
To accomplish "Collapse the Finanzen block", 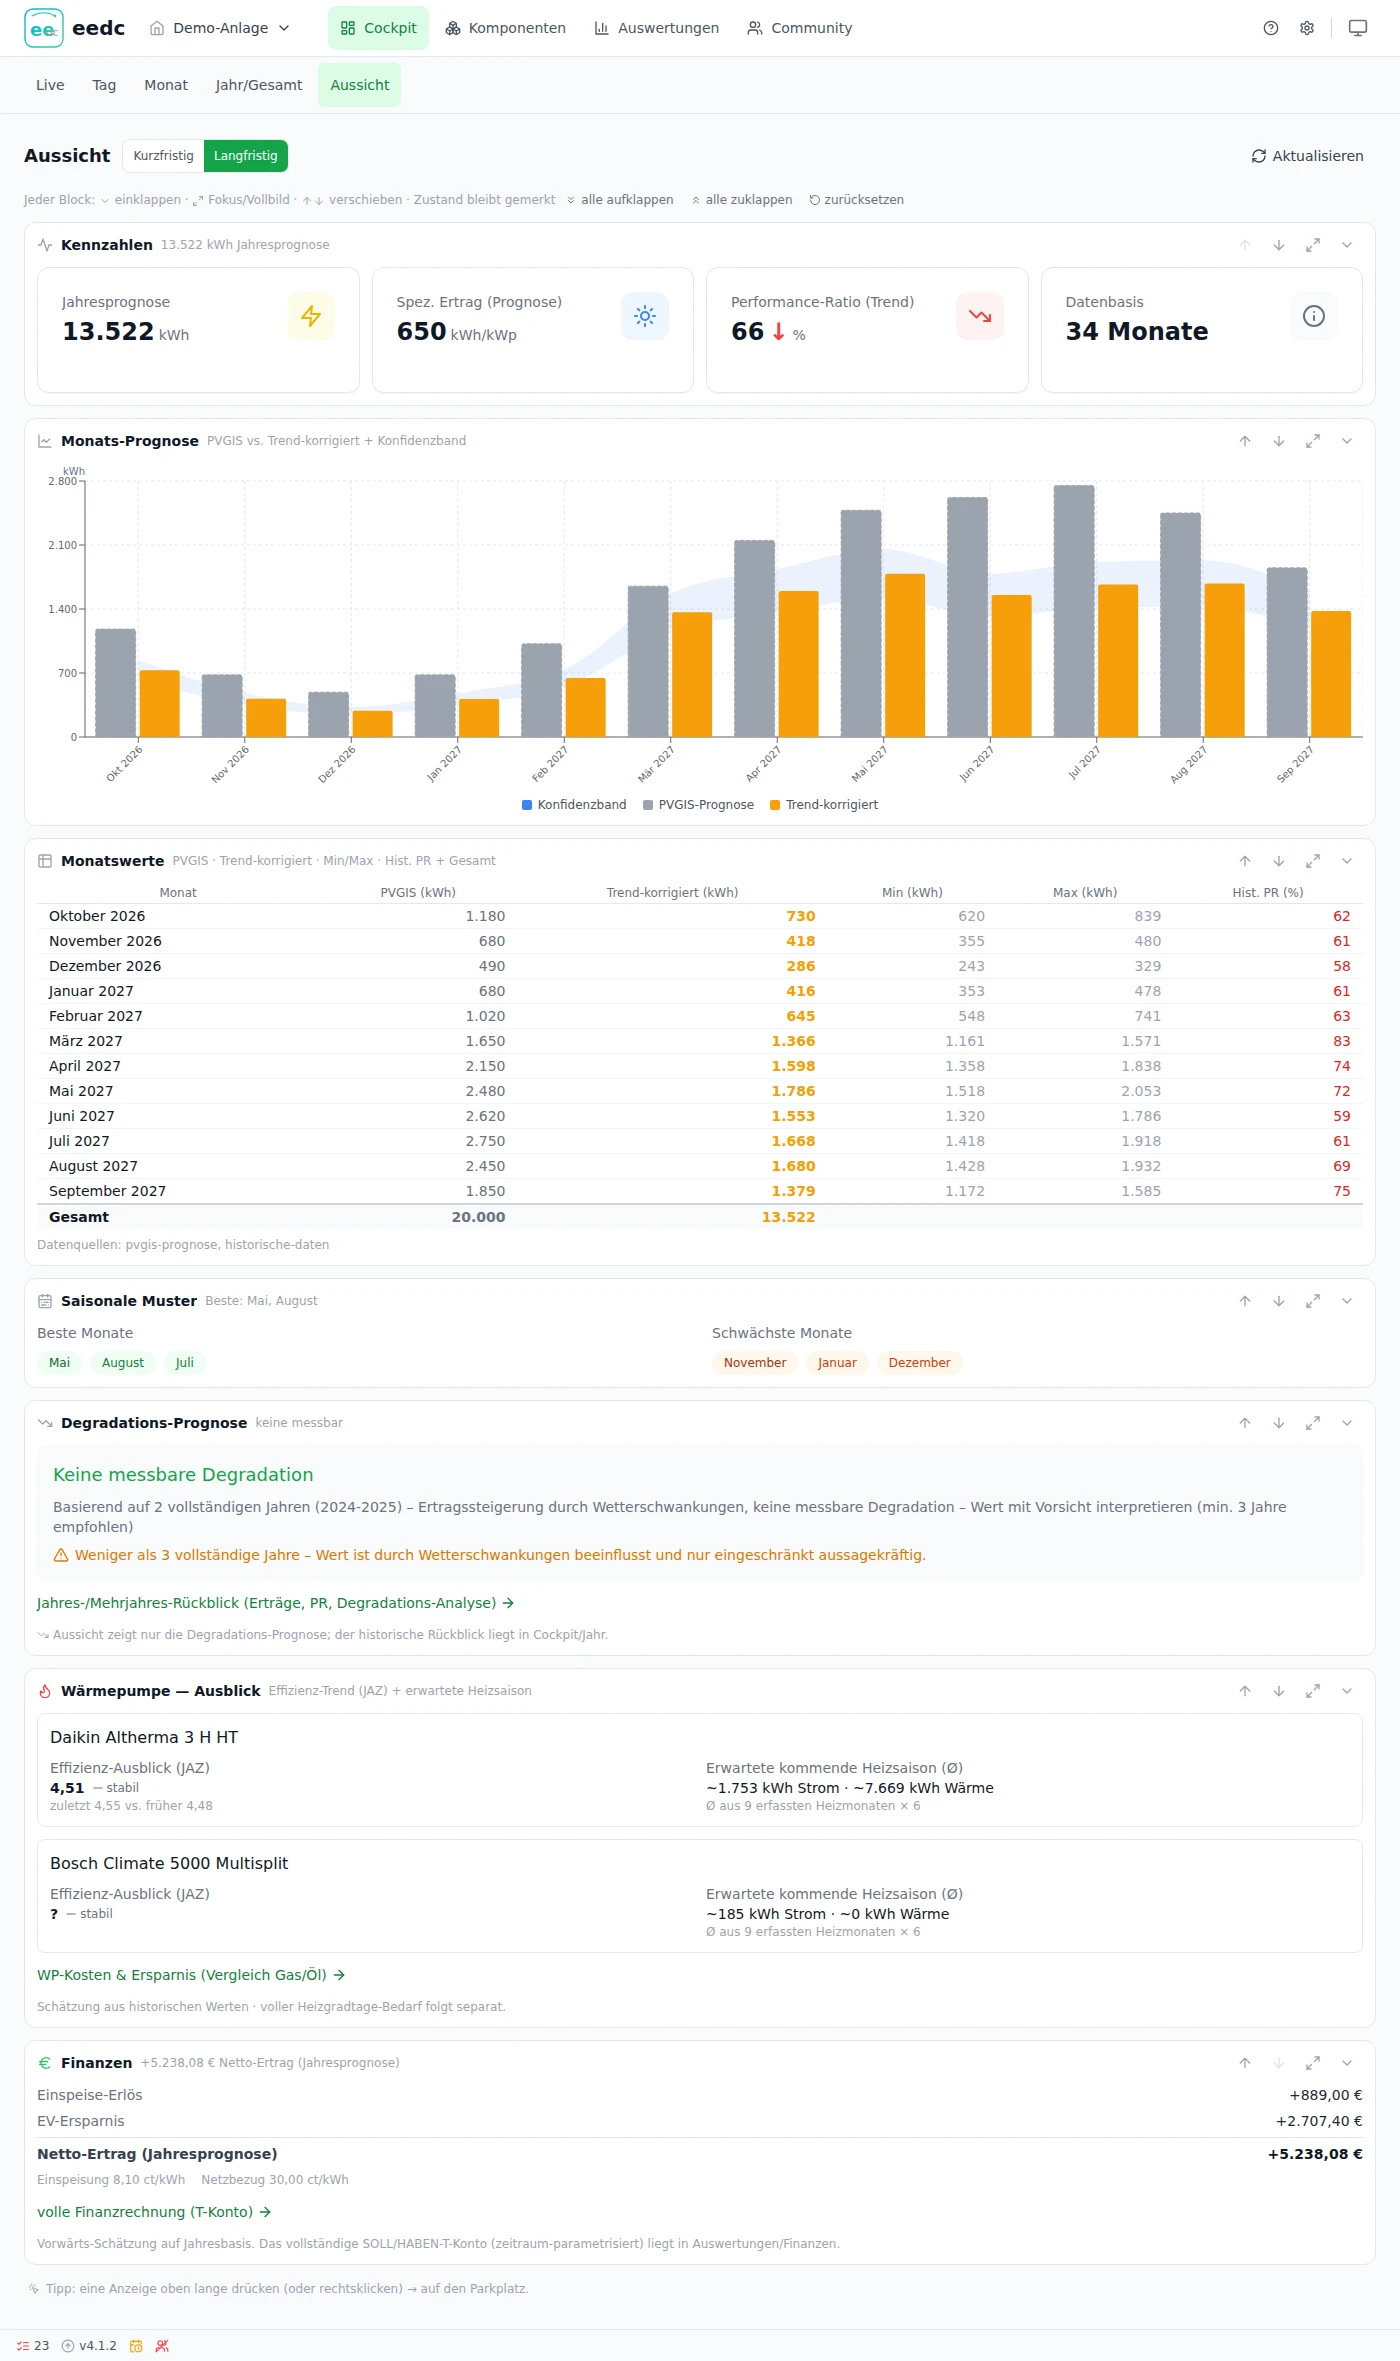I will (1347, 2063).
